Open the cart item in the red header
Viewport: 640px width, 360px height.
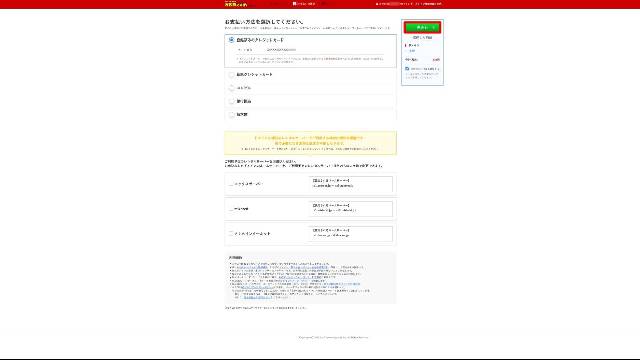304,4
